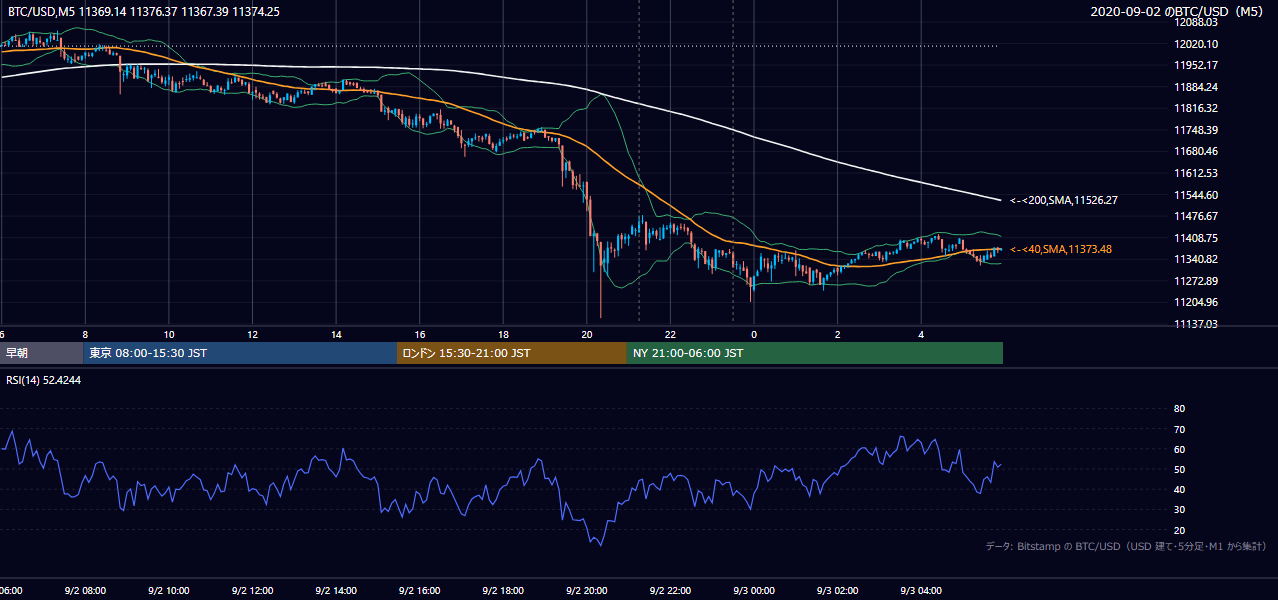This screenshot has height=600, width=1278.
Task: Click the 11748.39 price axis label
Action: pos(1196,130)
